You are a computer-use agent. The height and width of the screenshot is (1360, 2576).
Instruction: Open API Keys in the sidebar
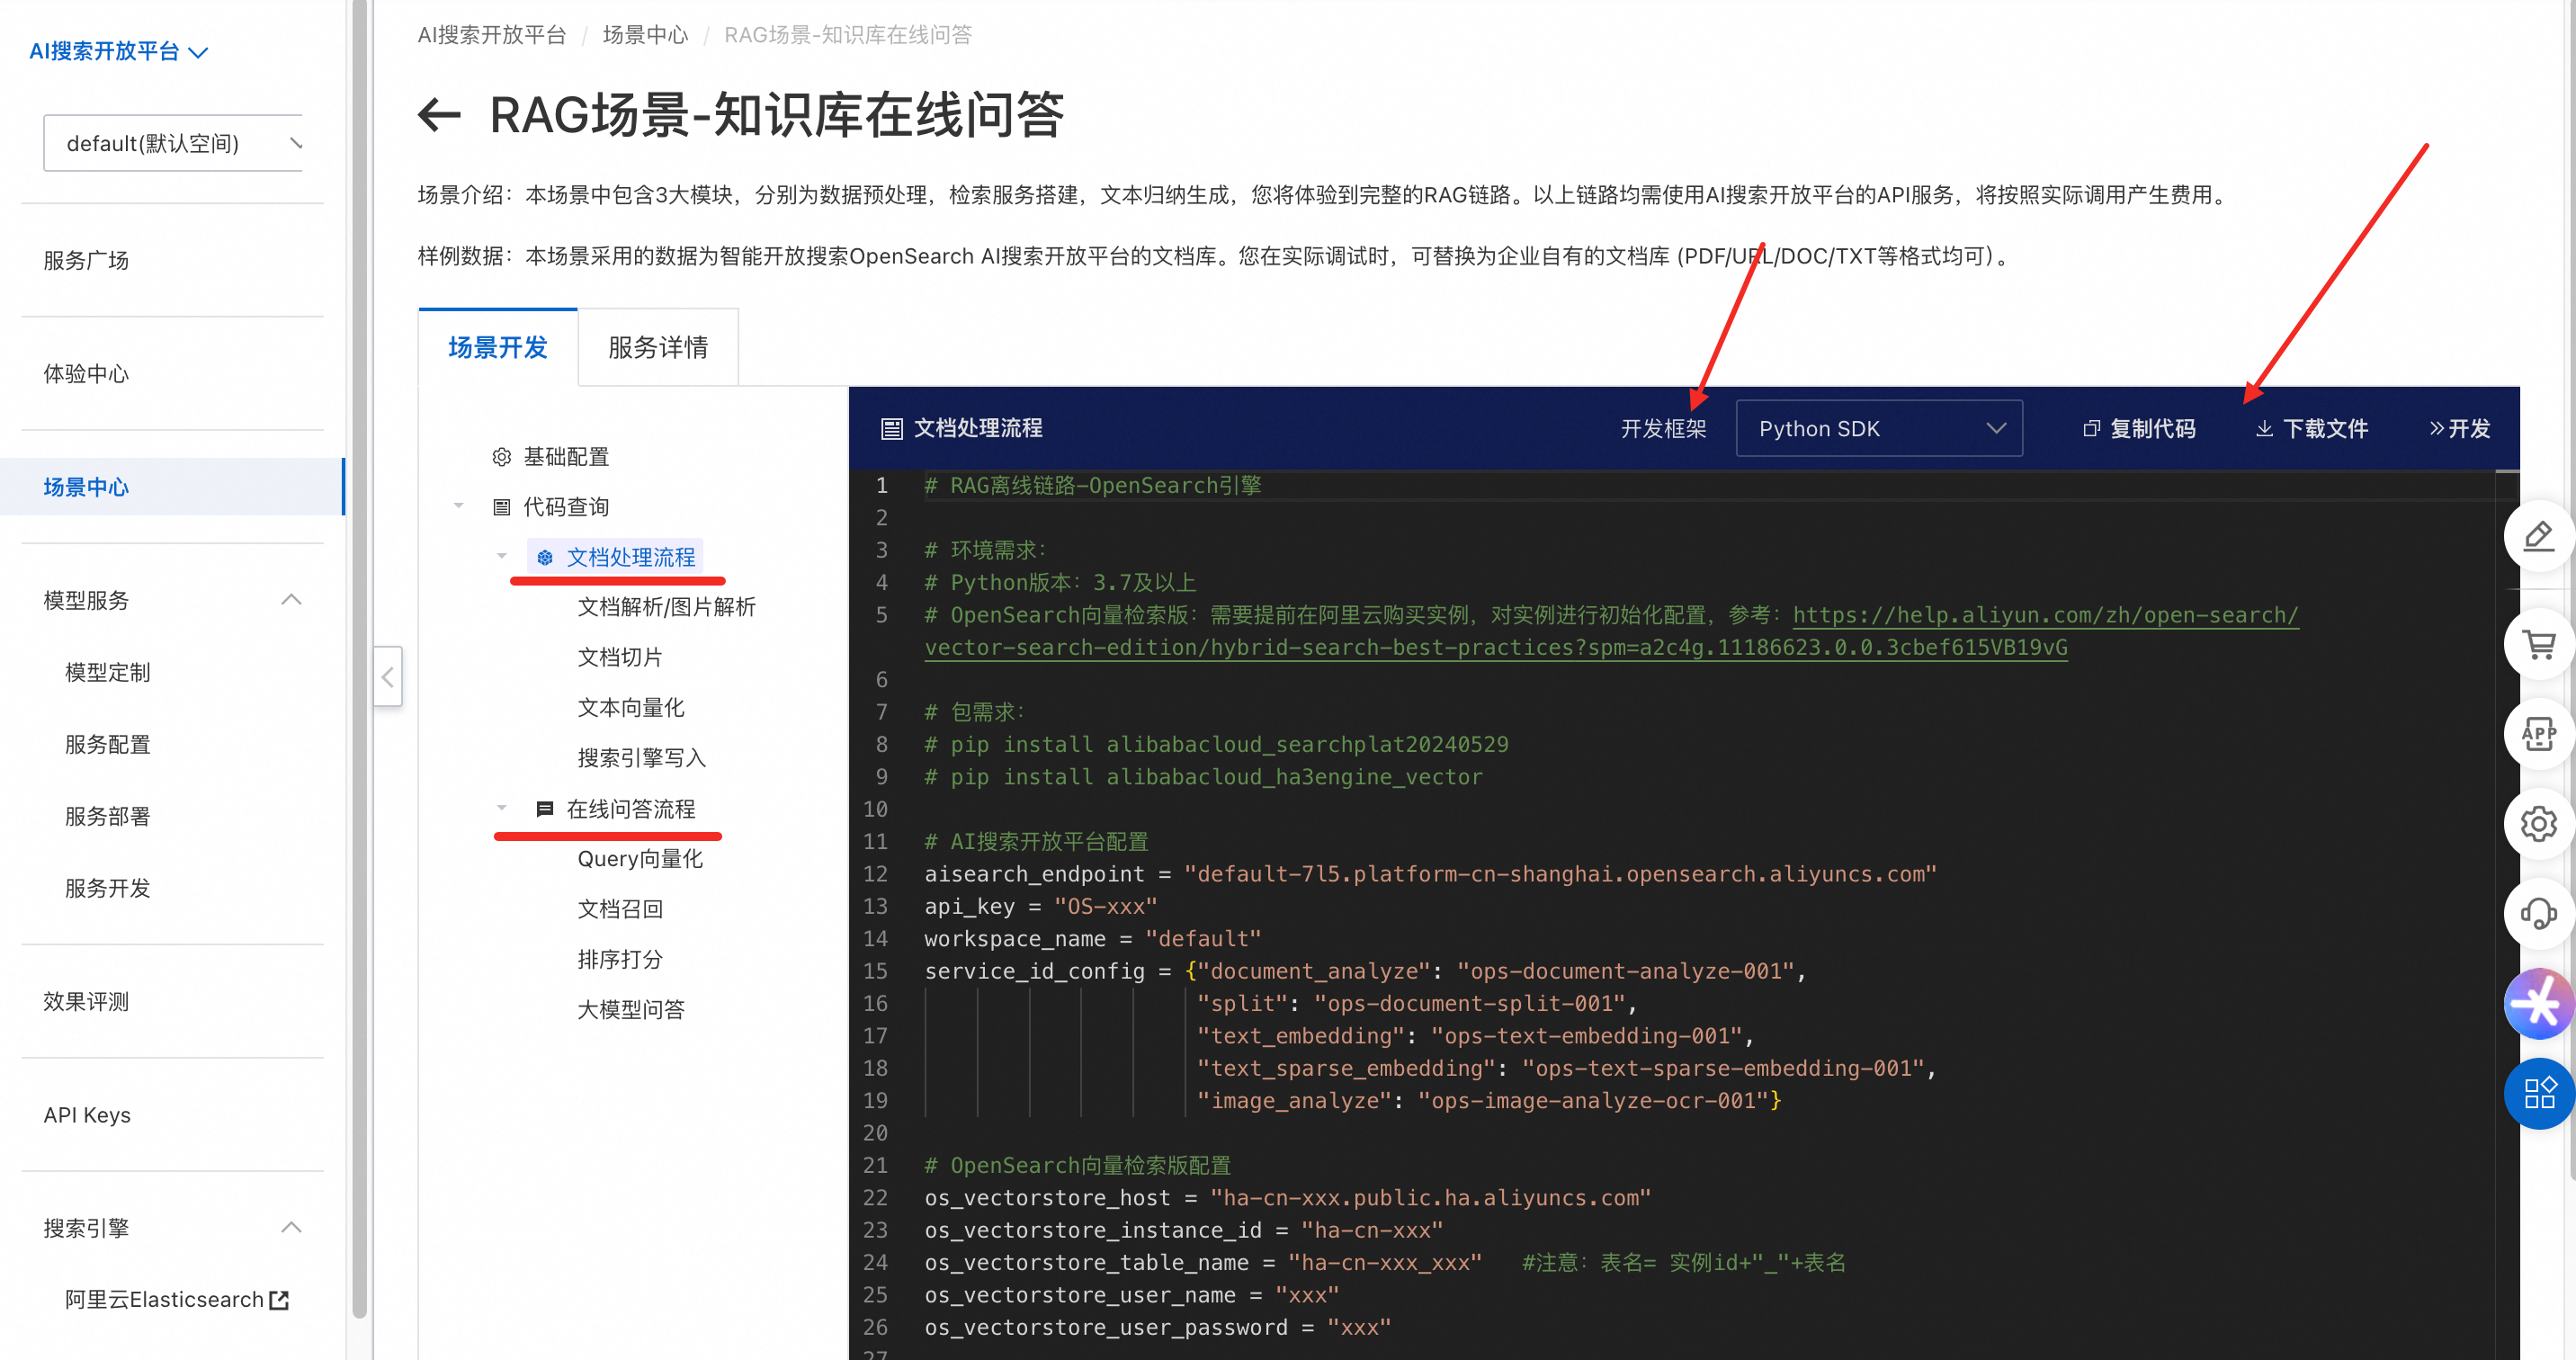(x=87, y=1115)
